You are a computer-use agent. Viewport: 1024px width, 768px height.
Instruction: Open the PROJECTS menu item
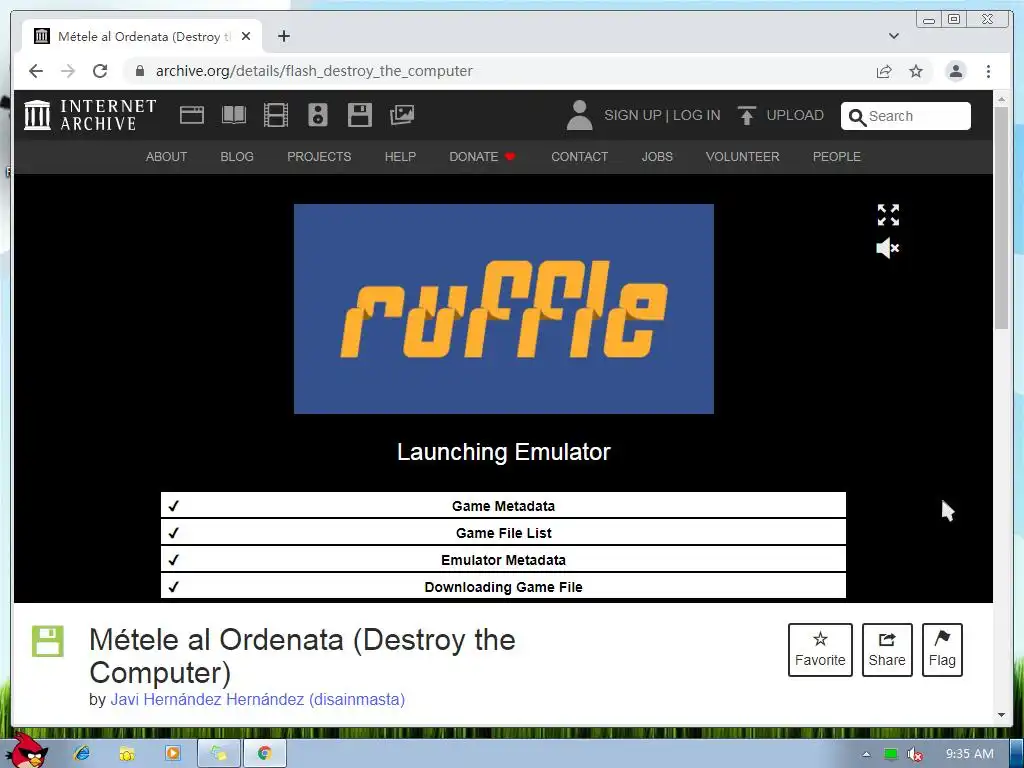coord(319,157)
